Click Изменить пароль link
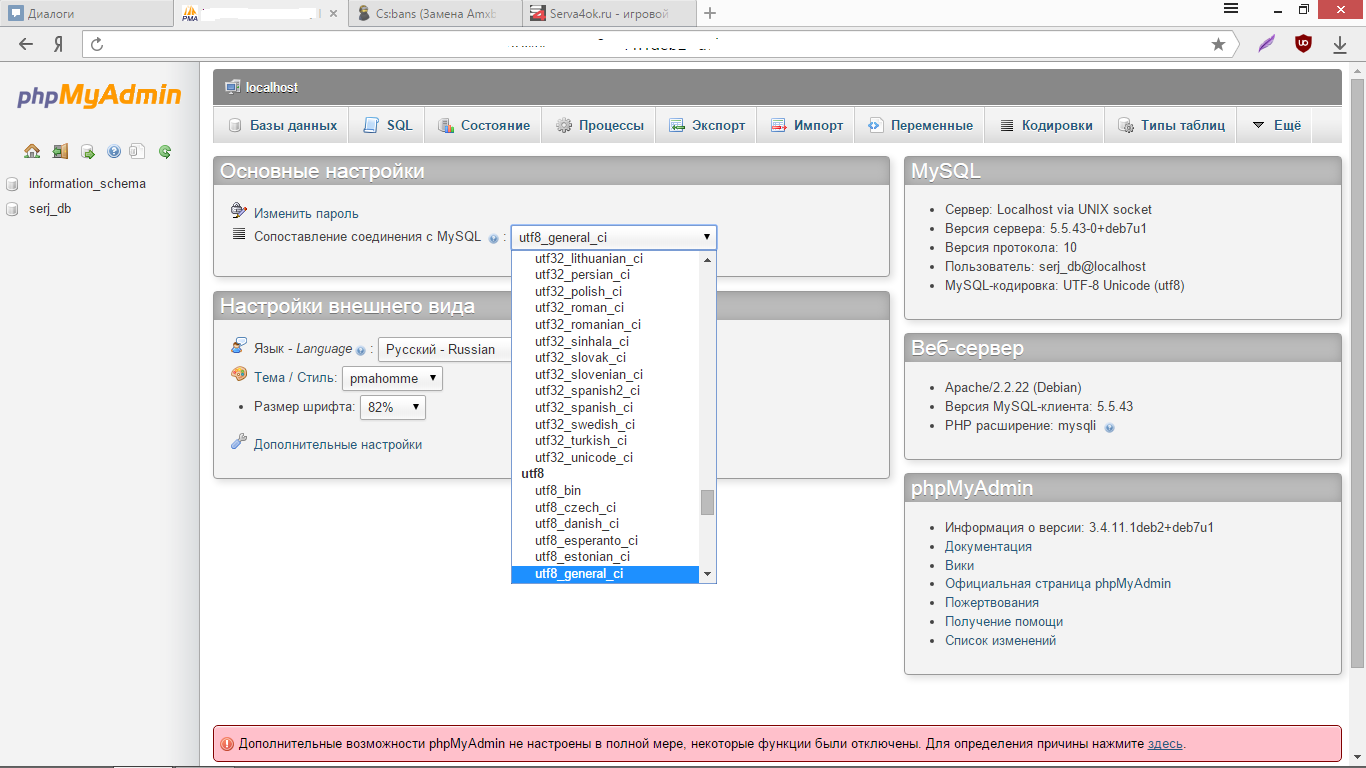 tap(306, 214)
